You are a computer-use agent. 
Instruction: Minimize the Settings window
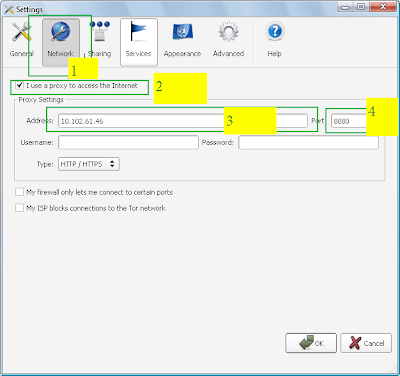click(346, 7)
